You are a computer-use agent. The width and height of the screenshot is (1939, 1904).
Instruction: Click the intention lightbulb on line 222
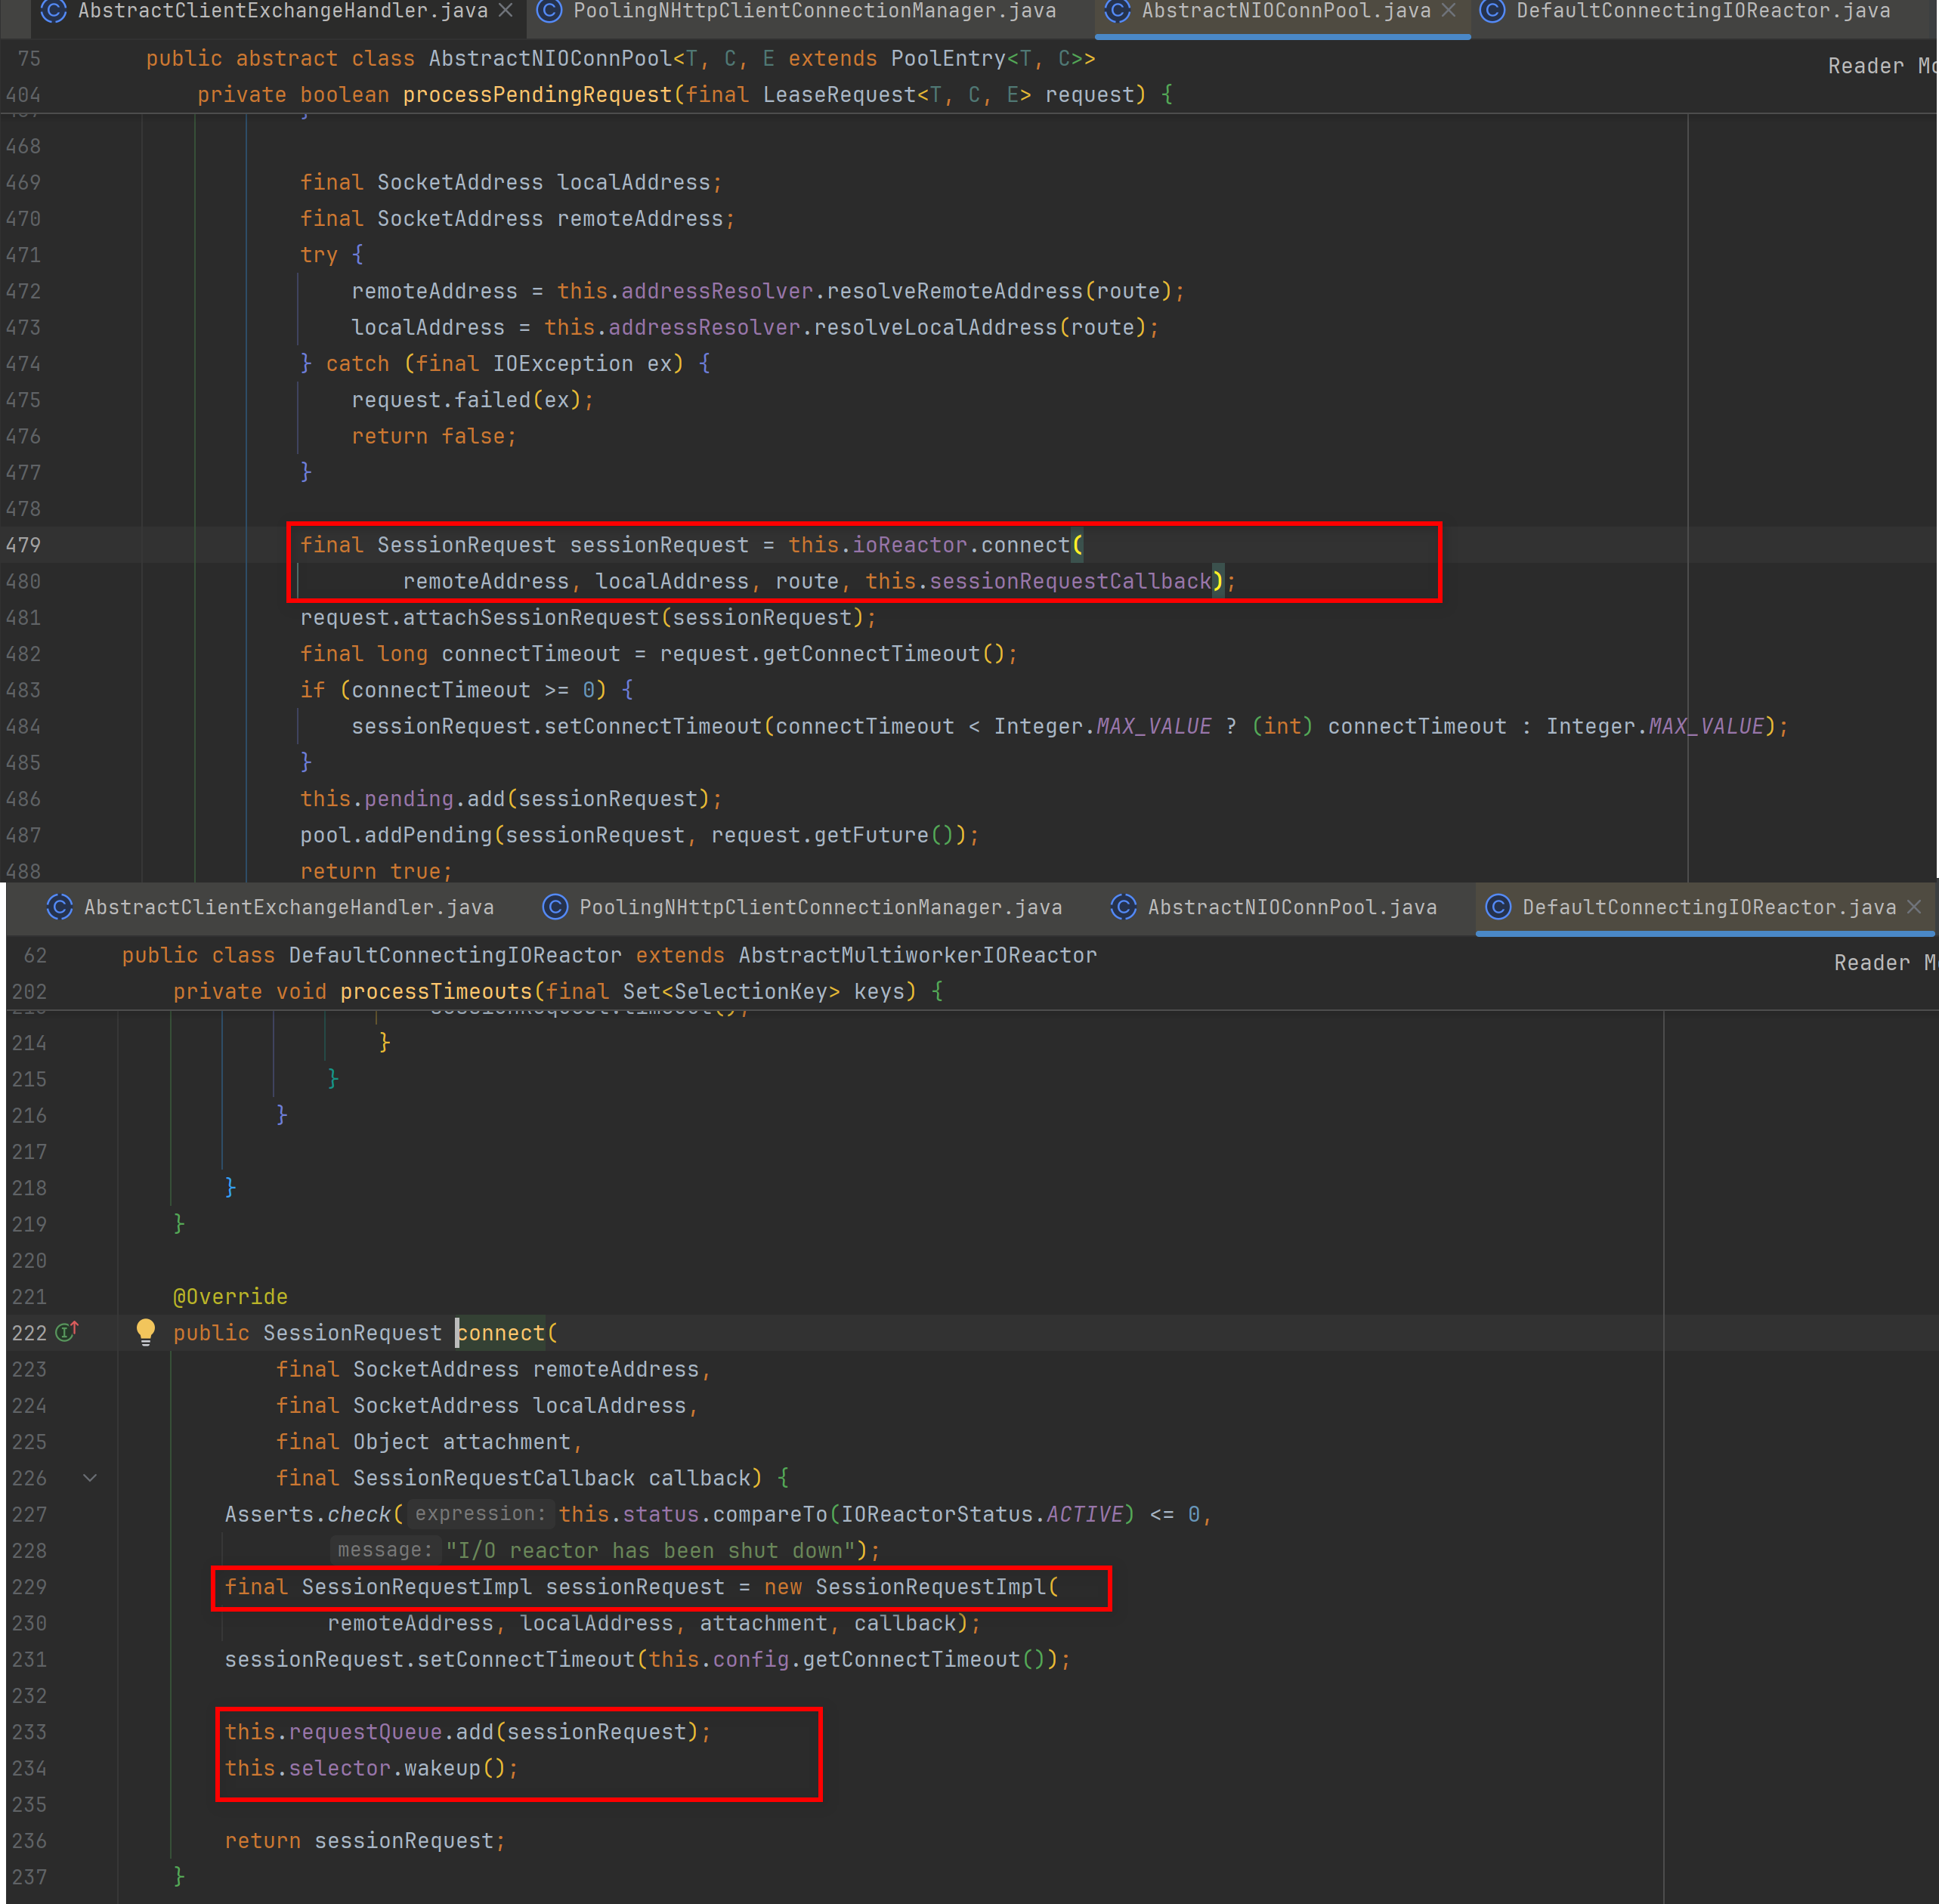coord(146,1331)
